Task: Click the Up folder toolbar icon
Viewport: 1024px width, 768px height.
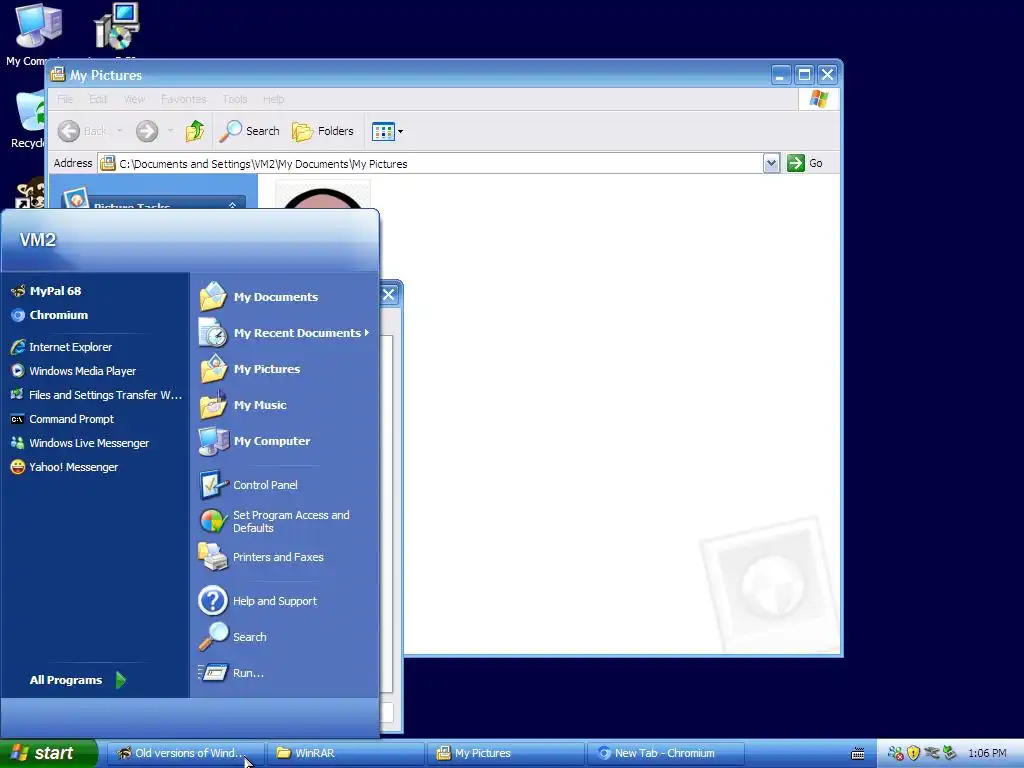Action: [x=195, y=131]
